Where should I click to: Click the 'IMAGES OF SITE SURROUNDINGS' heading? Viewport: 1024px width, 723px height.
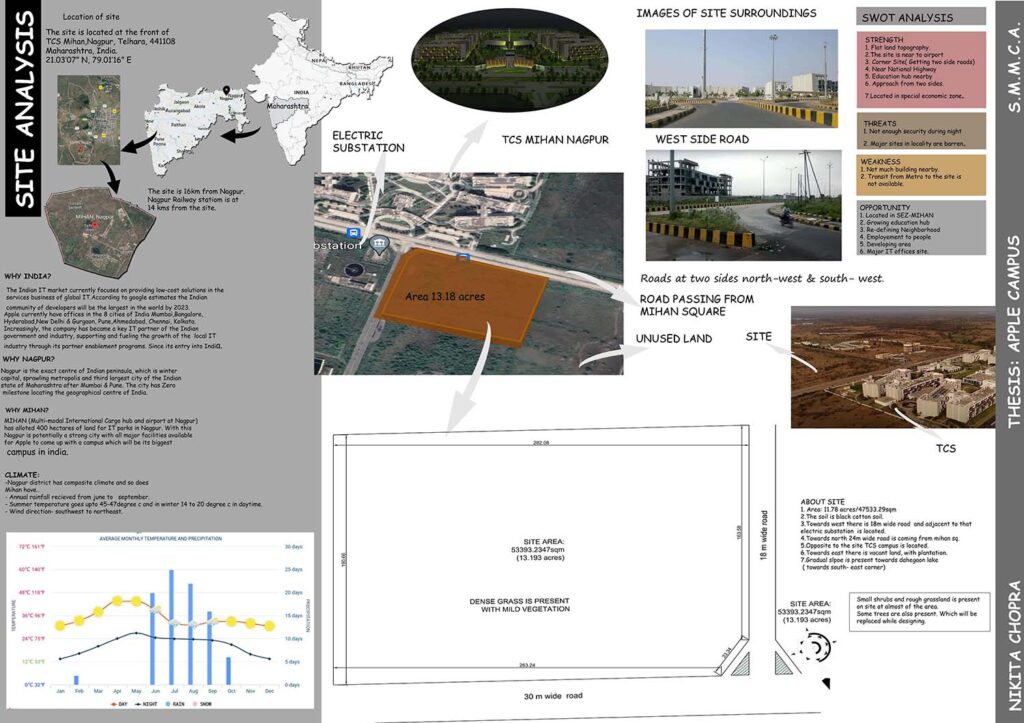click(726, 13)
